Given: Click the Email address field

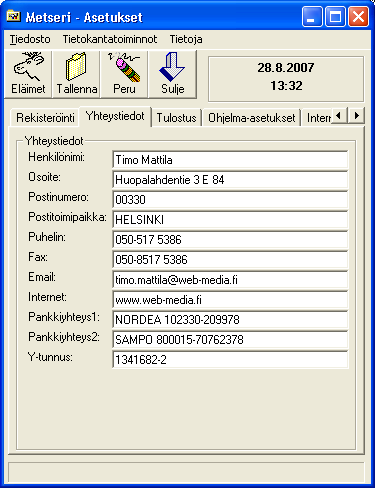Looking at the screenshot, I should click(x=230, y=280).
